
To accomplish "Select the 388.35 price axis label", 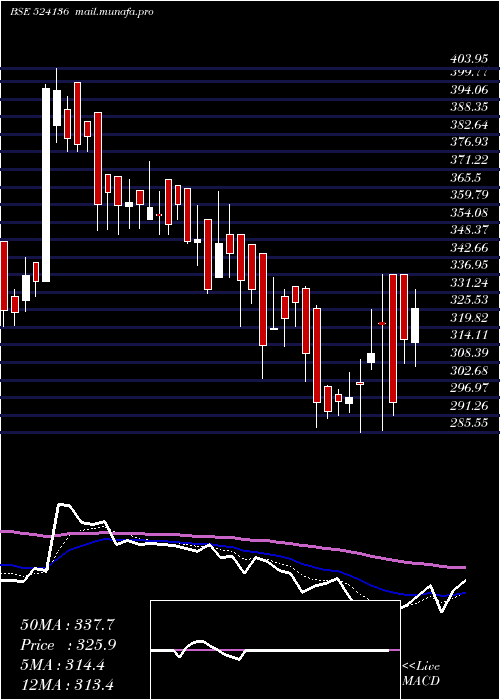I will click(x=468, y=107).
